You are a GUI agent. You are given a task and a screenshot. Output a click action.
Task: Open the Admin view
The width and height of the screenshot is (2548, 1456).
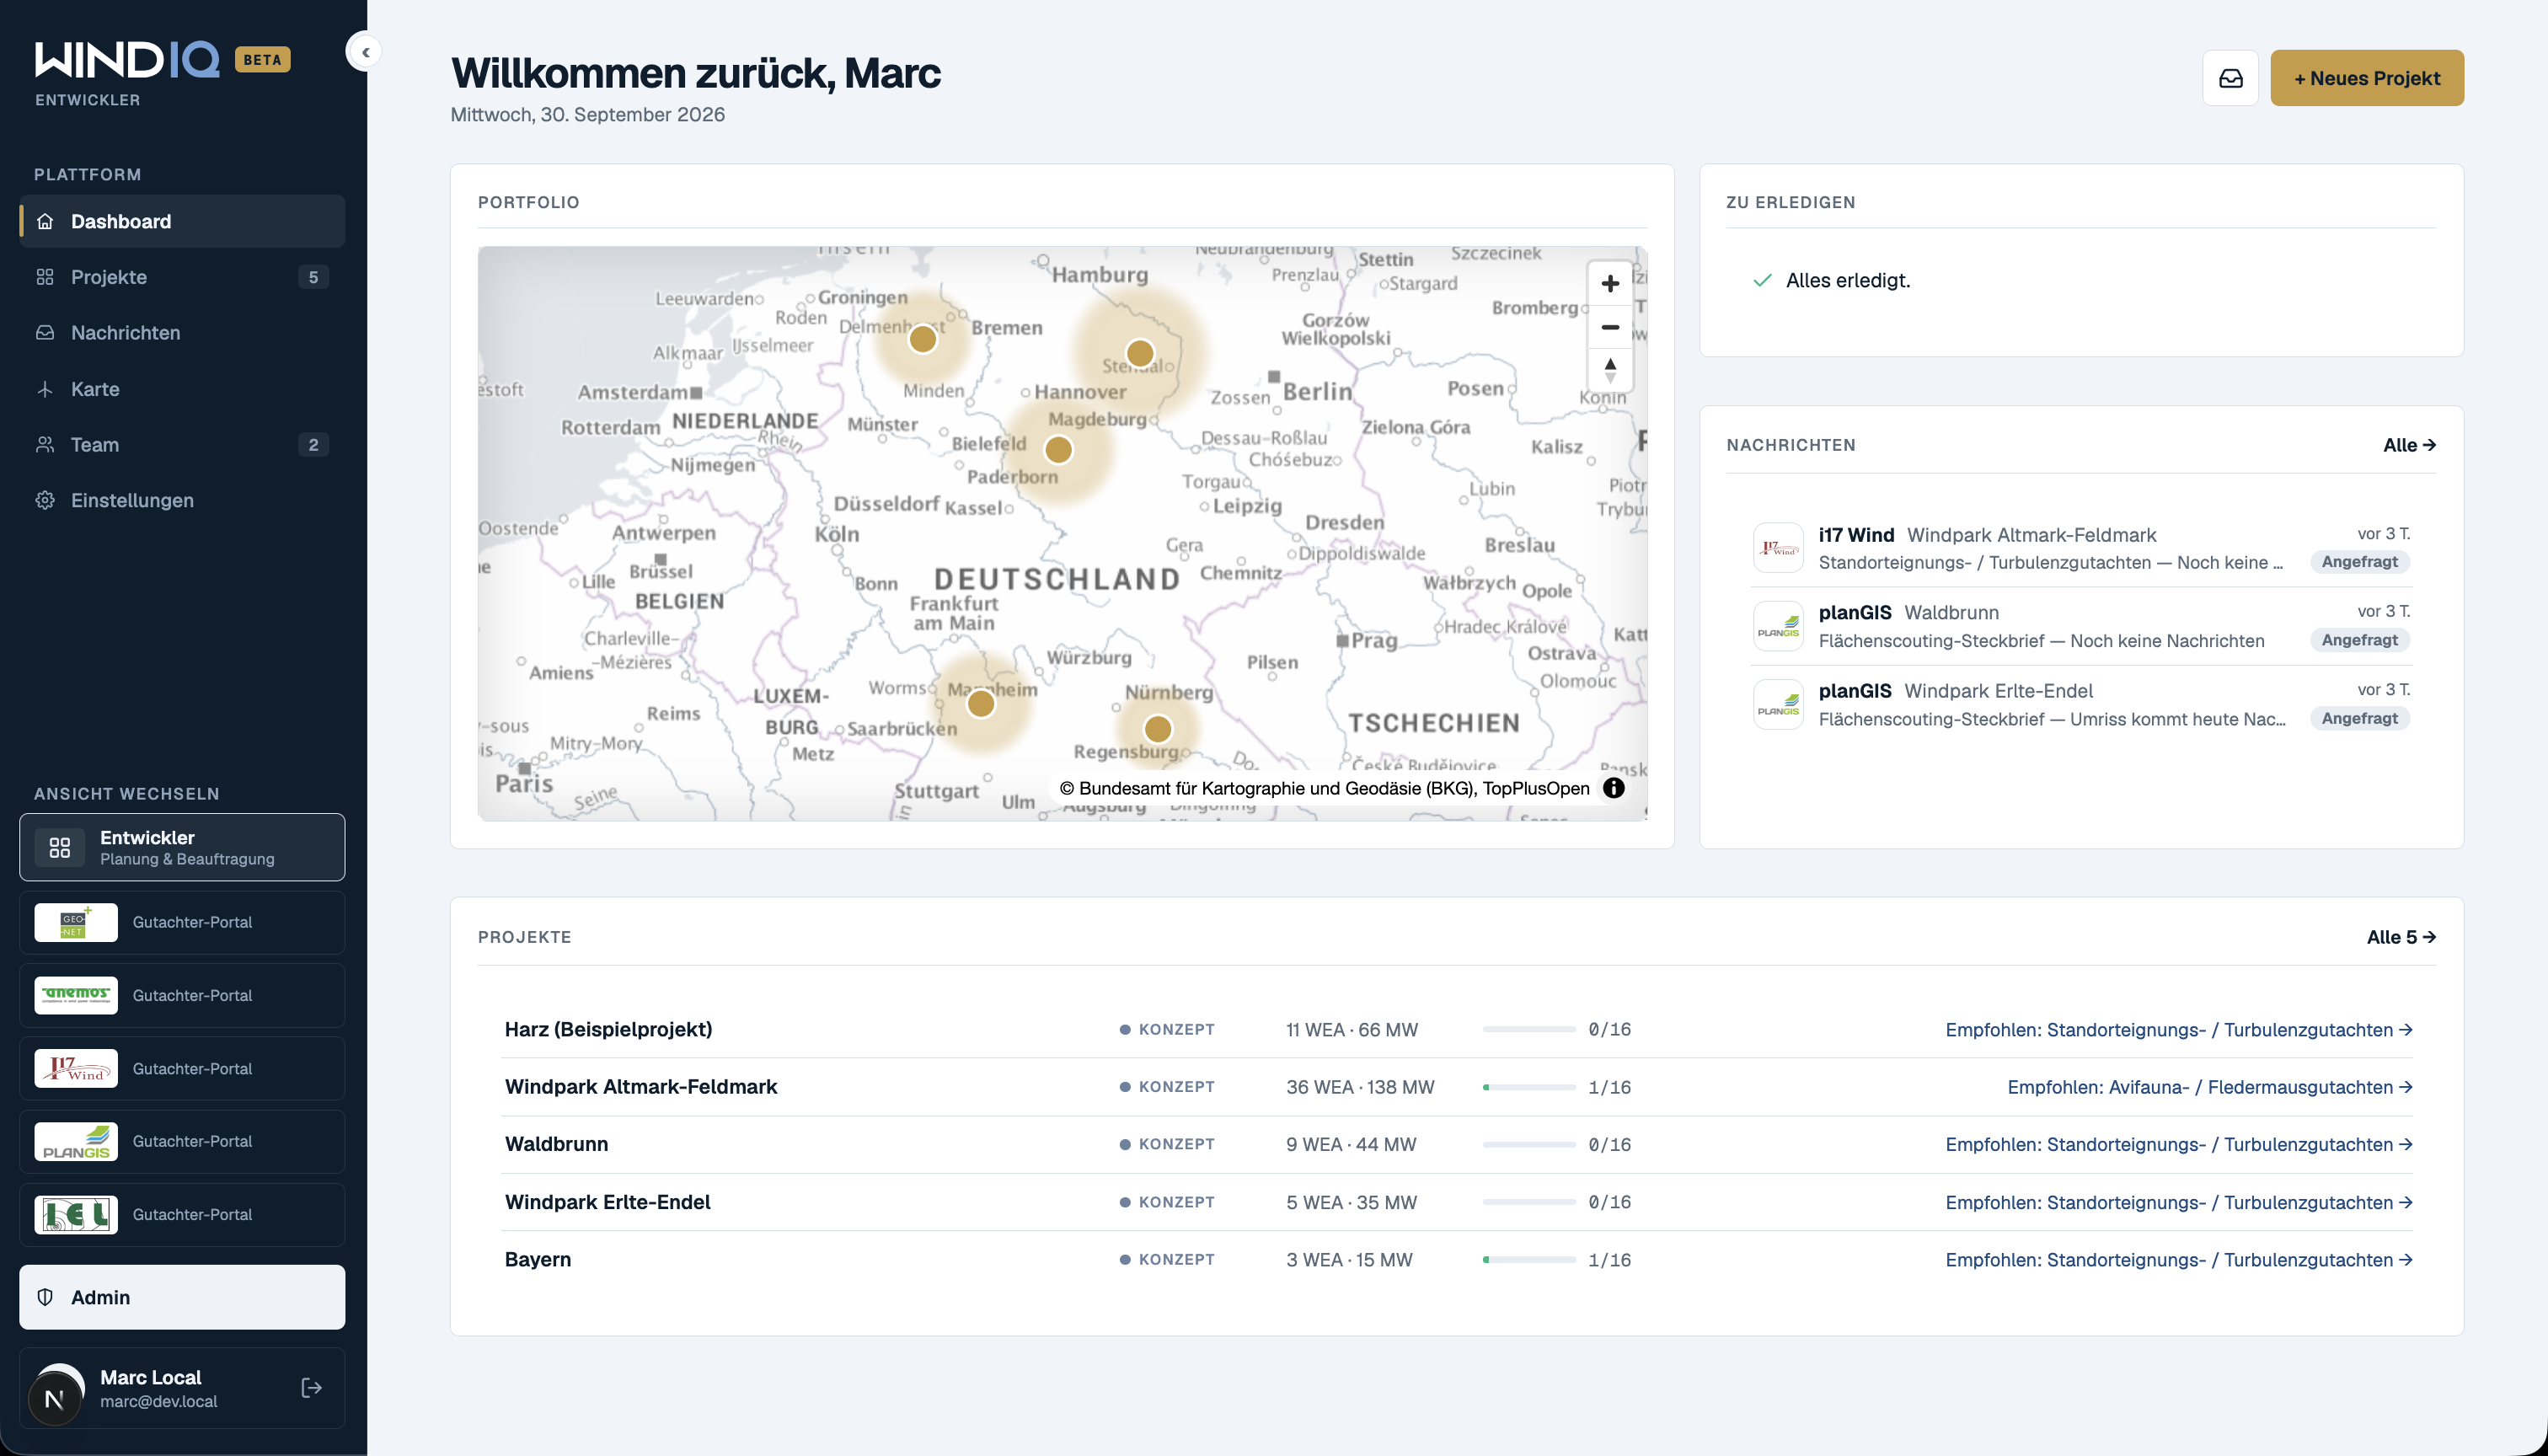[182, 1297]
